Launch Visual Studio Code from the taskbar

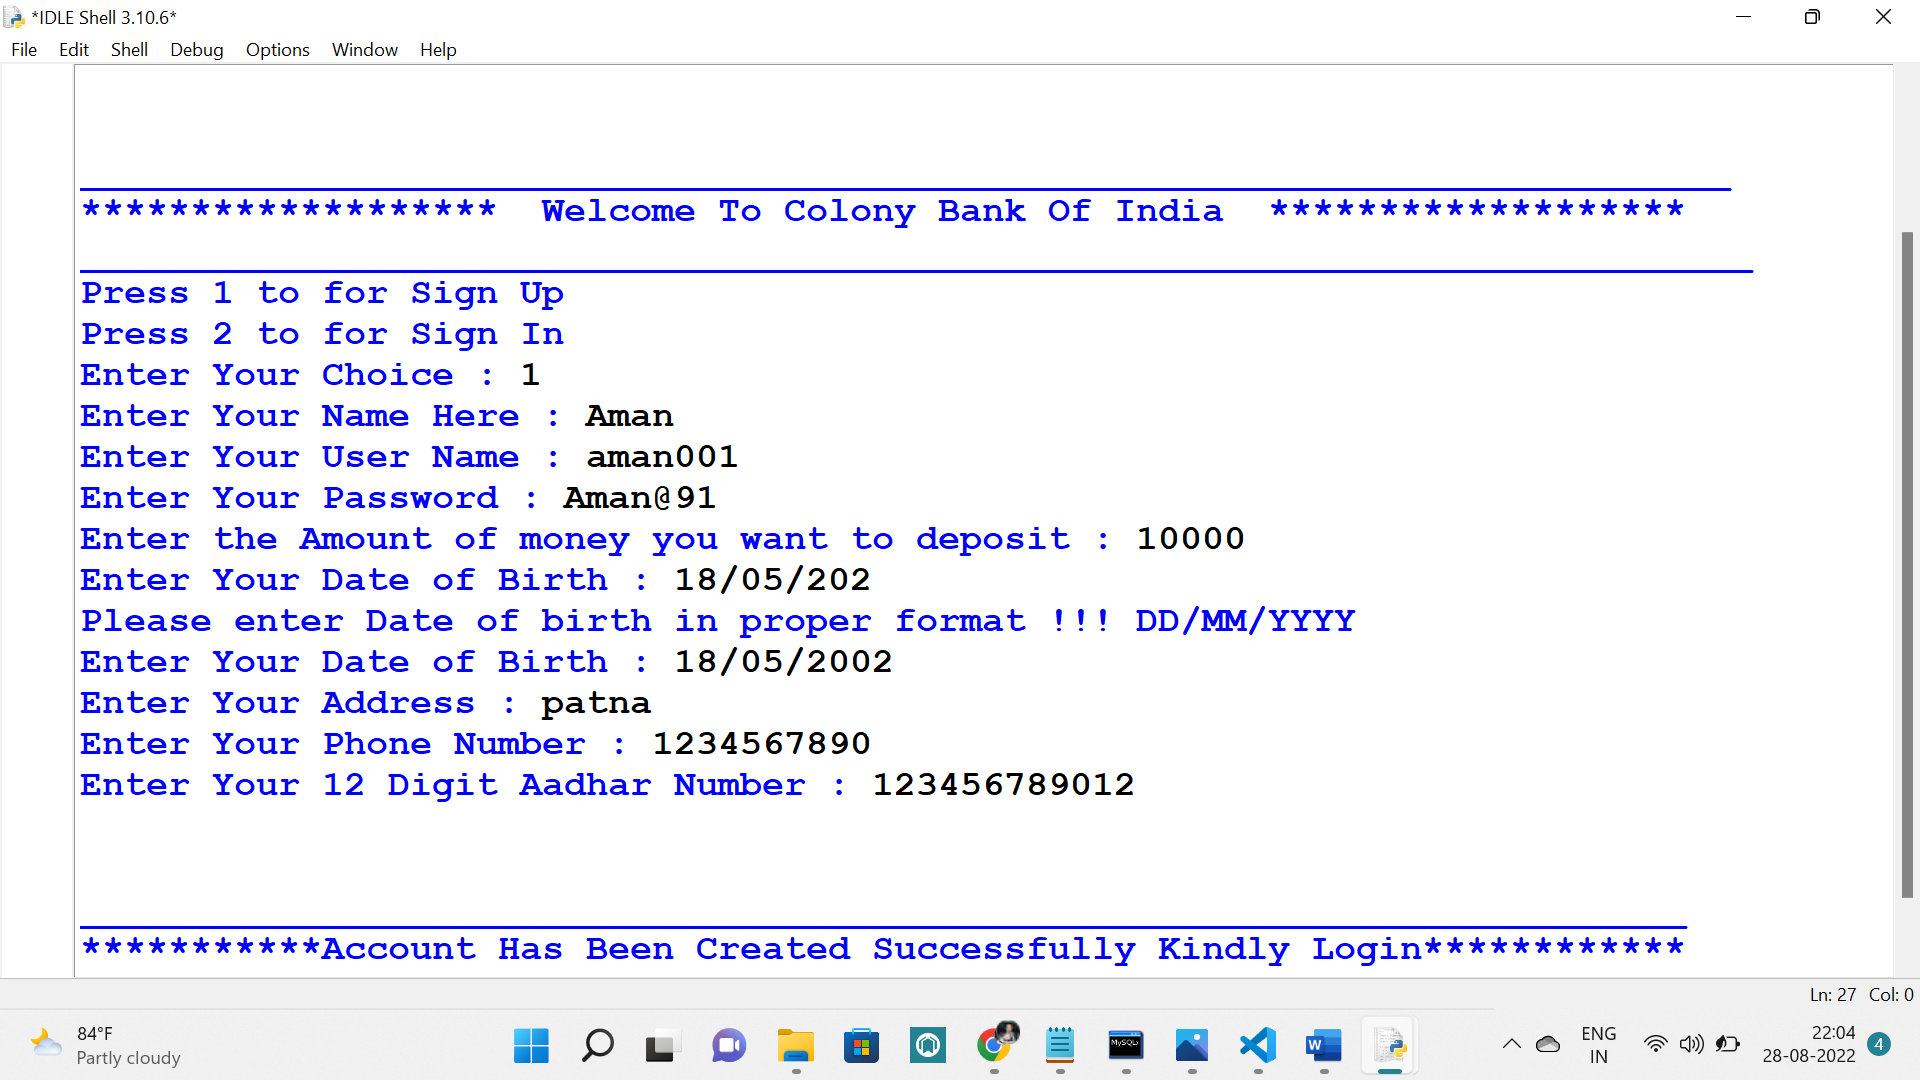click(1257, 1047)
